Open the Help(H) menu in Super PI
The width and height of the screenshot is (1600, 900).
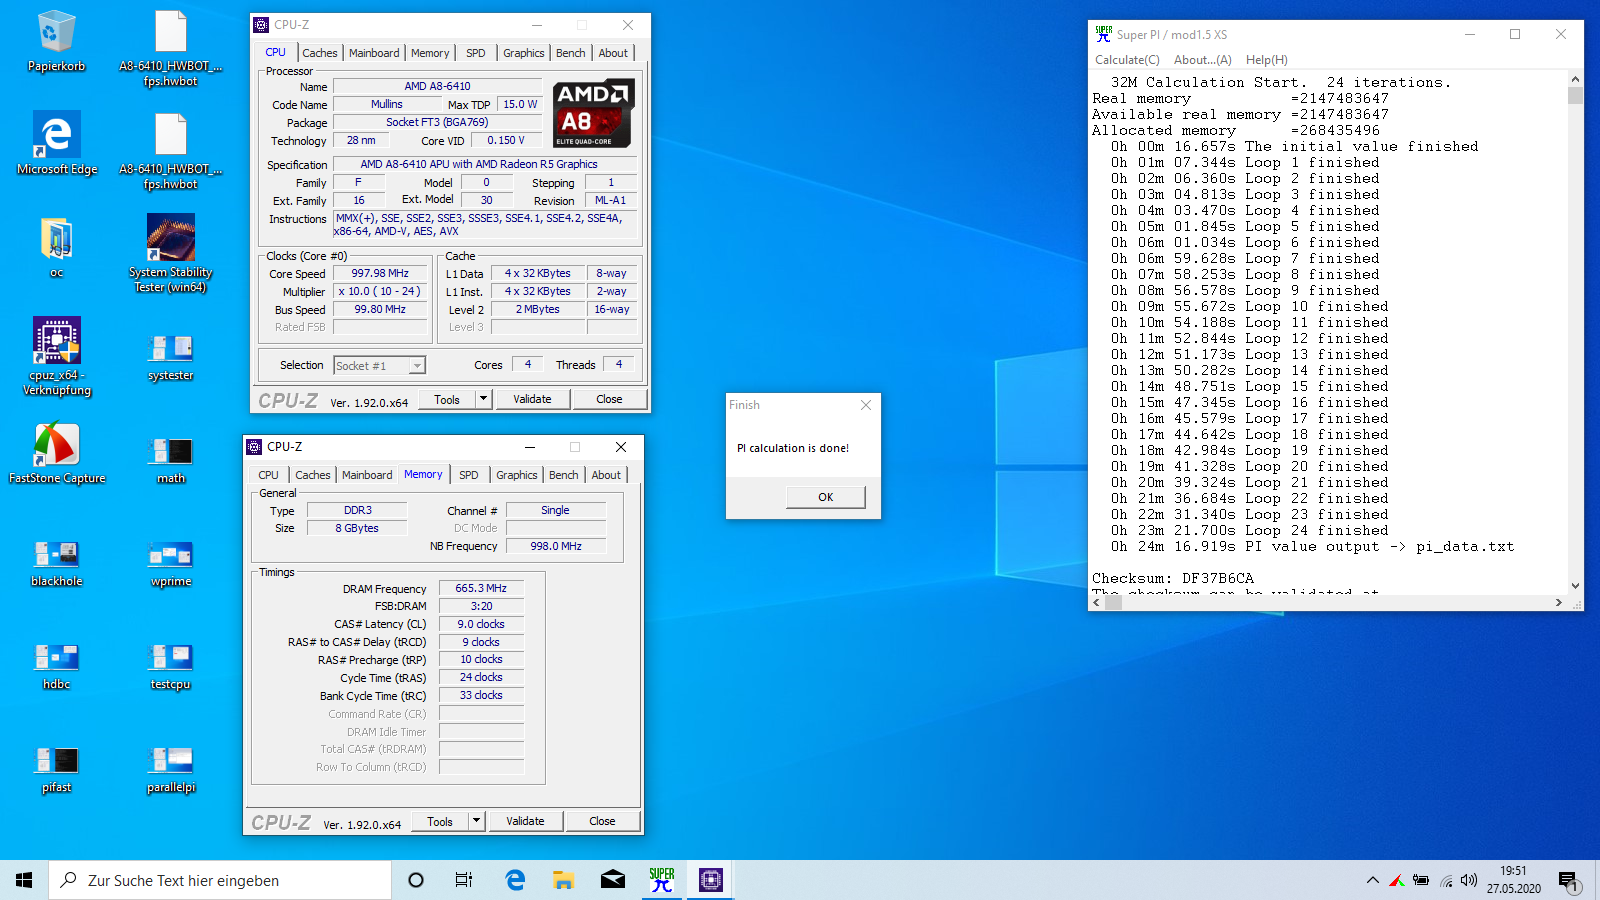[x=1267, y=60]
